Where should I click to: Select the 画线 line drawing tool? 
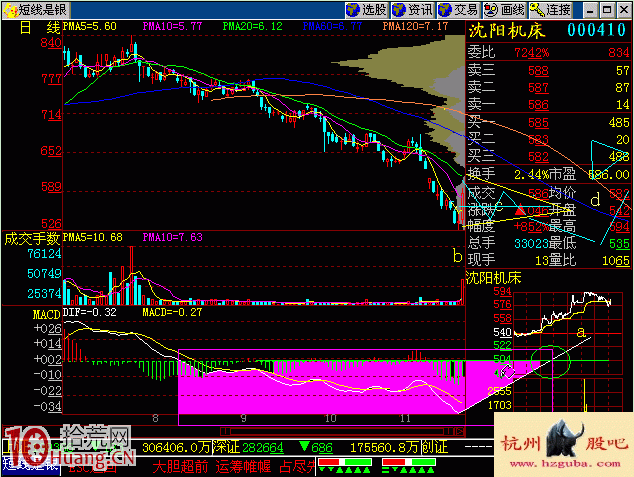click(504, 10)
